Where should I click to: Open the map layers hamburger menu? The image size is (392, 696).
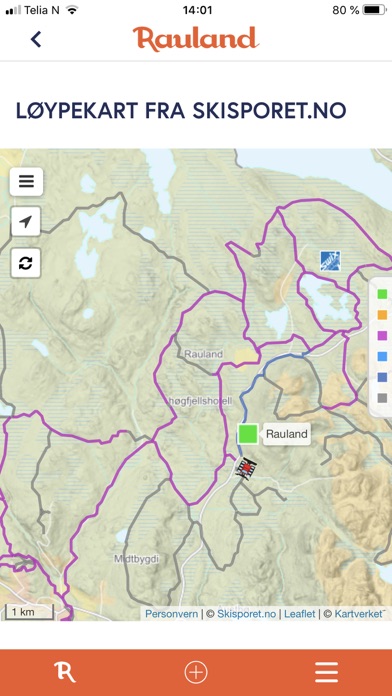[x=26, y=182]
